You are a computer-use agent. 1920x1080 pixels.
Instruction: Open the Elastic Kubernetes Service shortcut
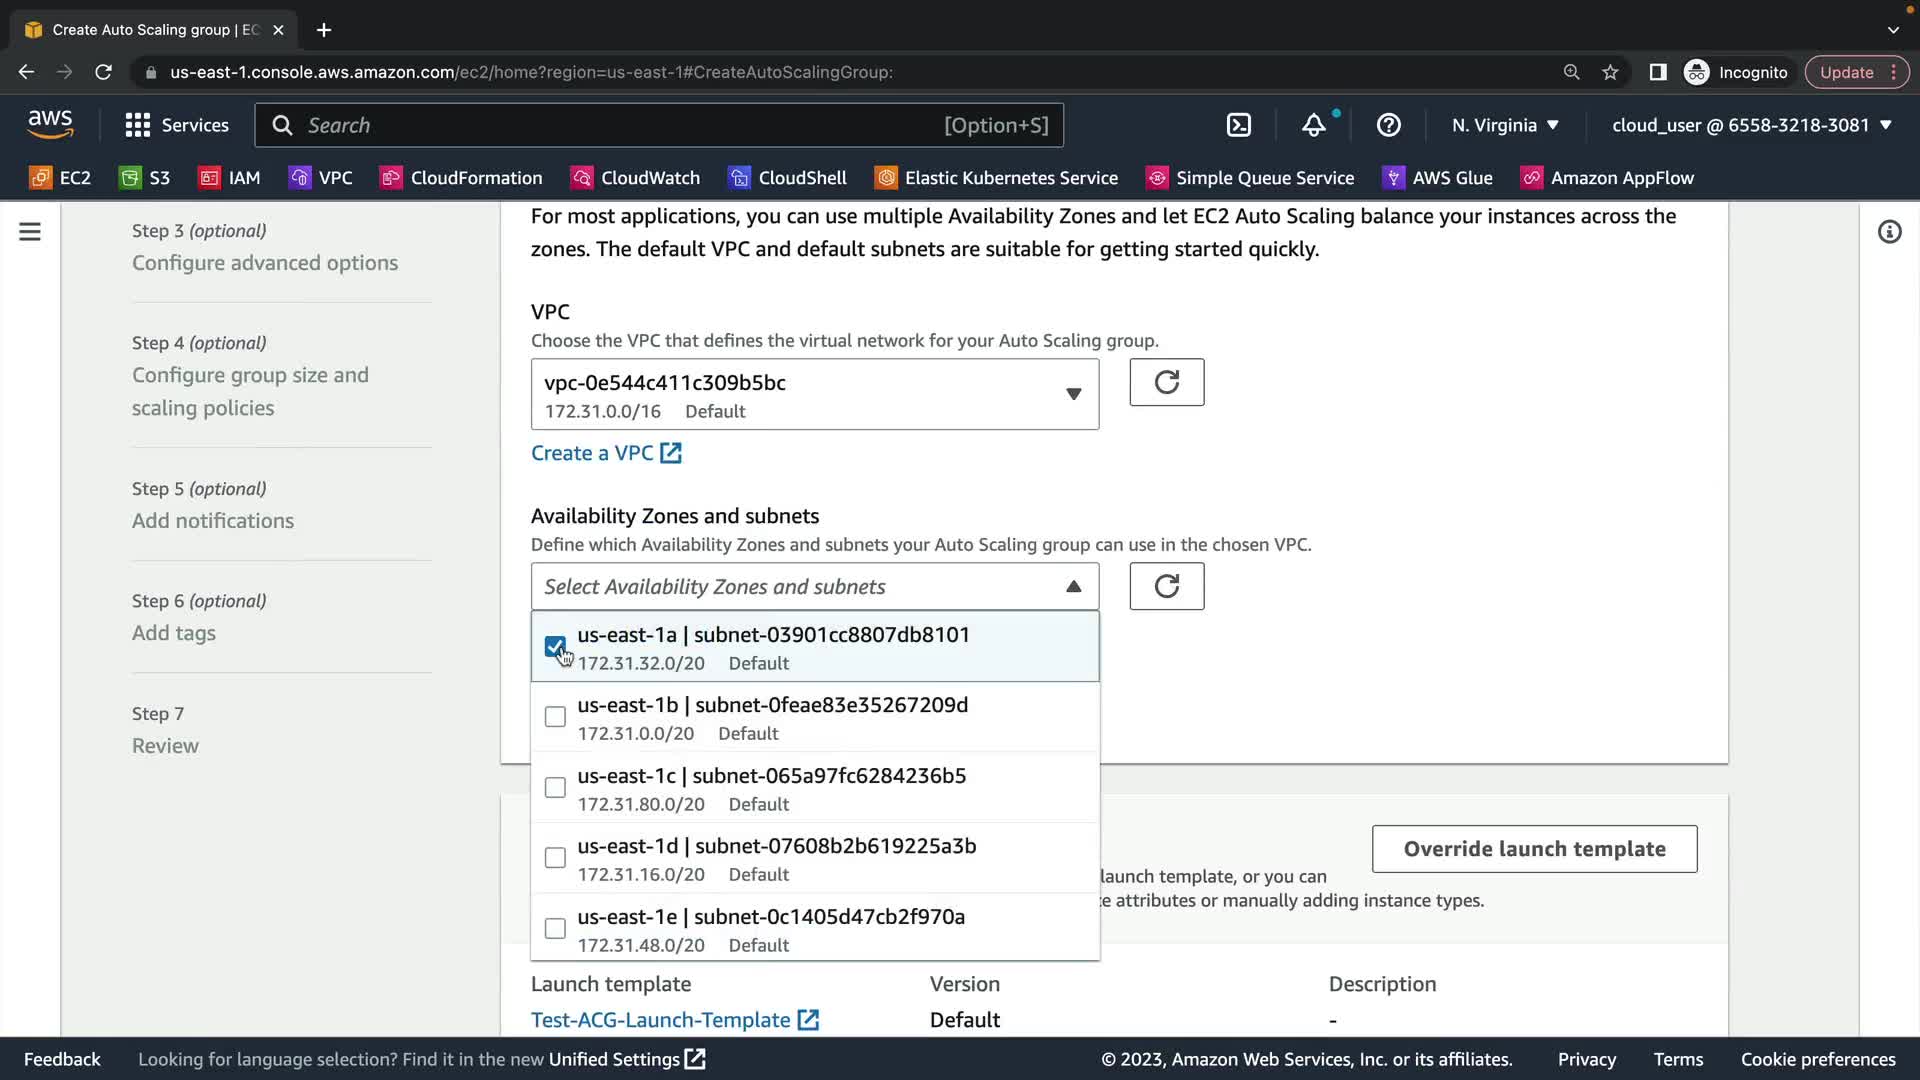(x=996, y=178)
